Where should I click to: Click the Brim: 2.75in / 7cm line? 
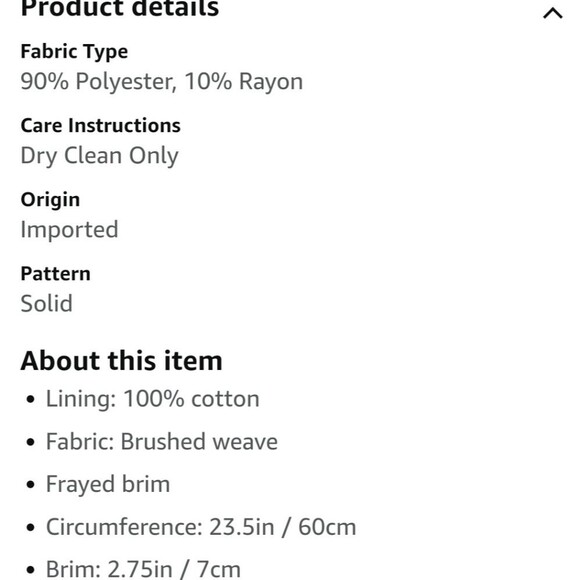tap(143, 569)
